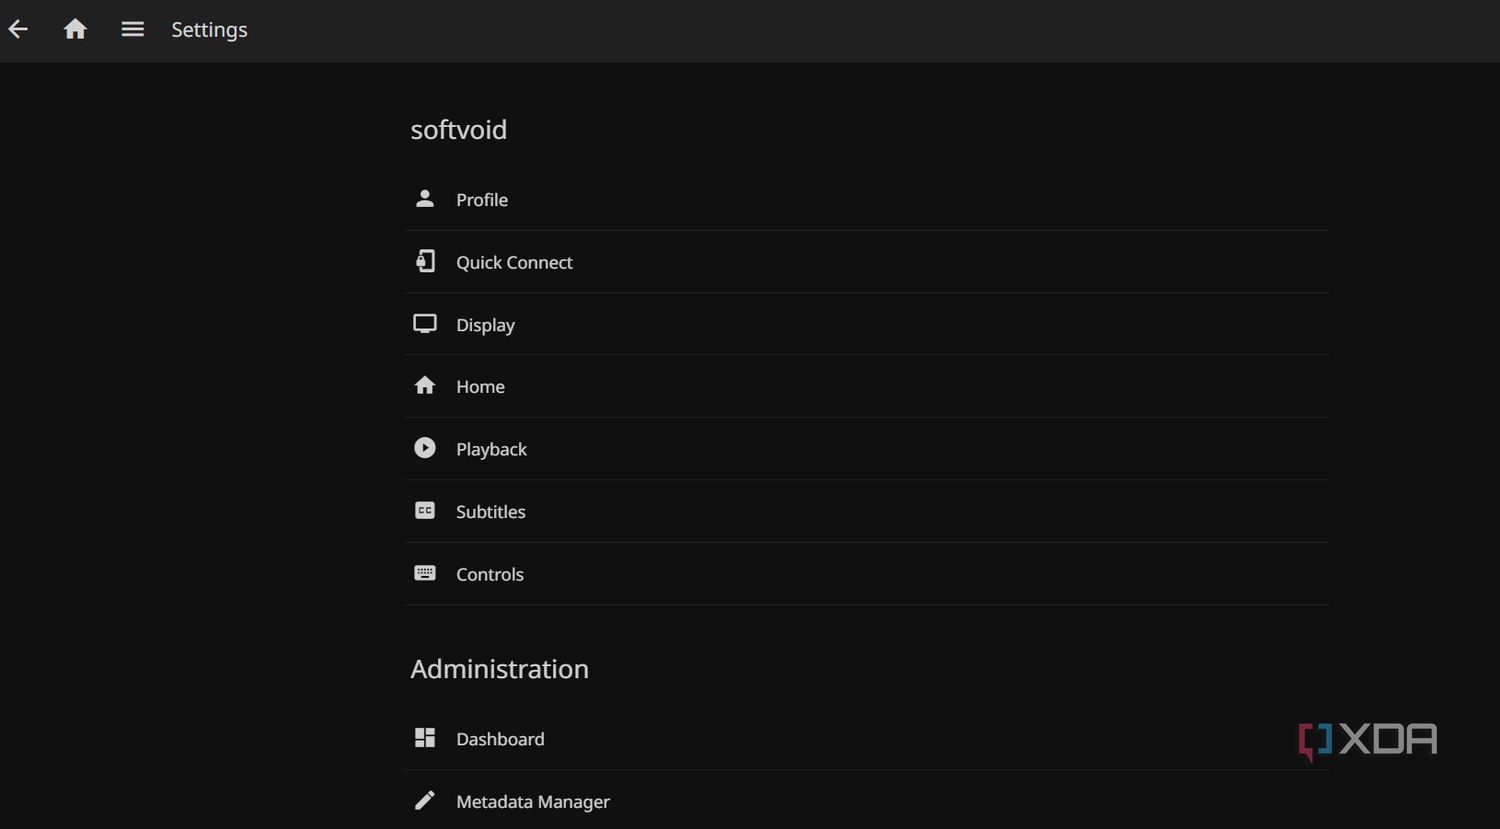Click the softvoid username heading
Image resolution: width=1500 pixels, height=829 pixels.
[x=459, y=130]
